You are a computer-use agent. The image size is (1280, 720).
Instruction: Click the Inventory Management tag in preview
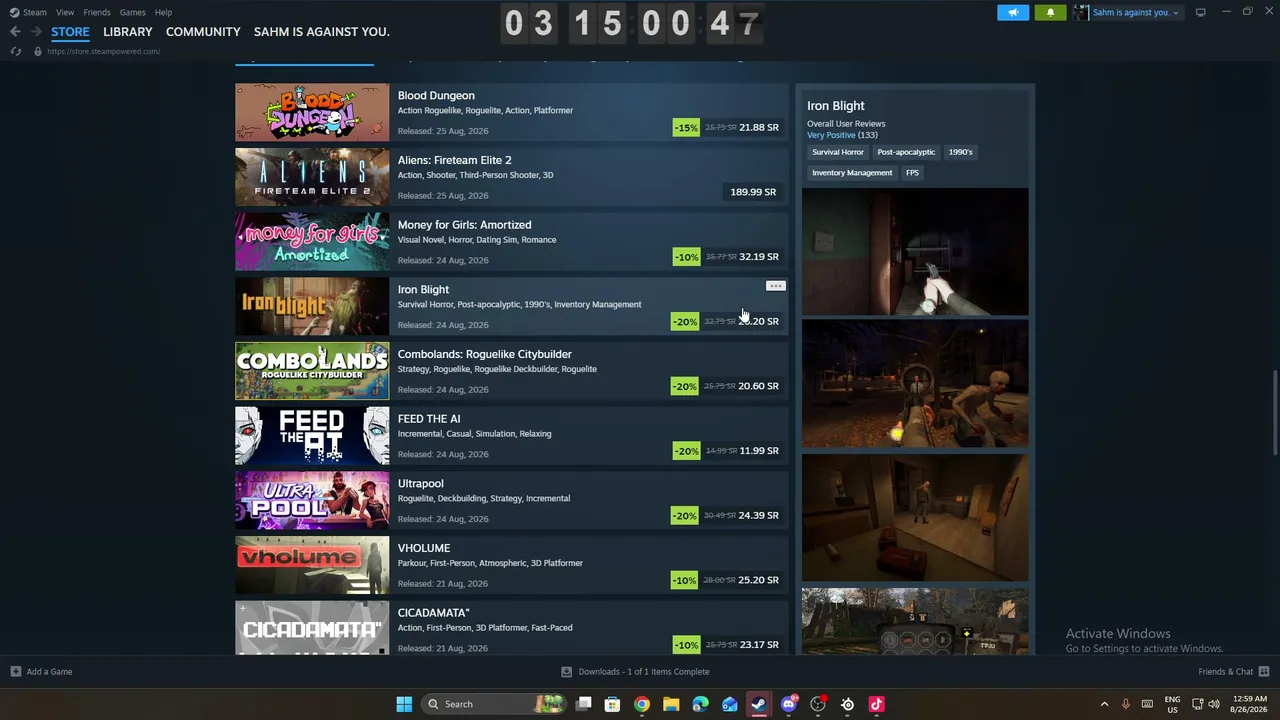tap(852, 173)
